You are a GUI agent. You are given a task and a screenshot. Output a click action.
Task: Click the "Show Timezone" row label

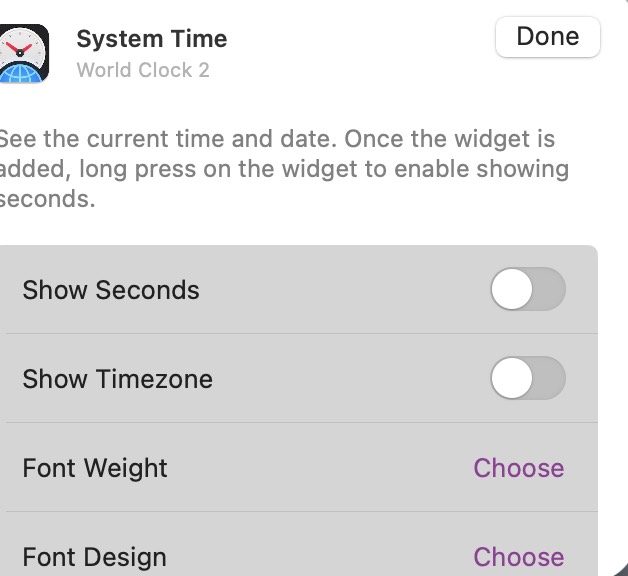(x=117, y=379)
